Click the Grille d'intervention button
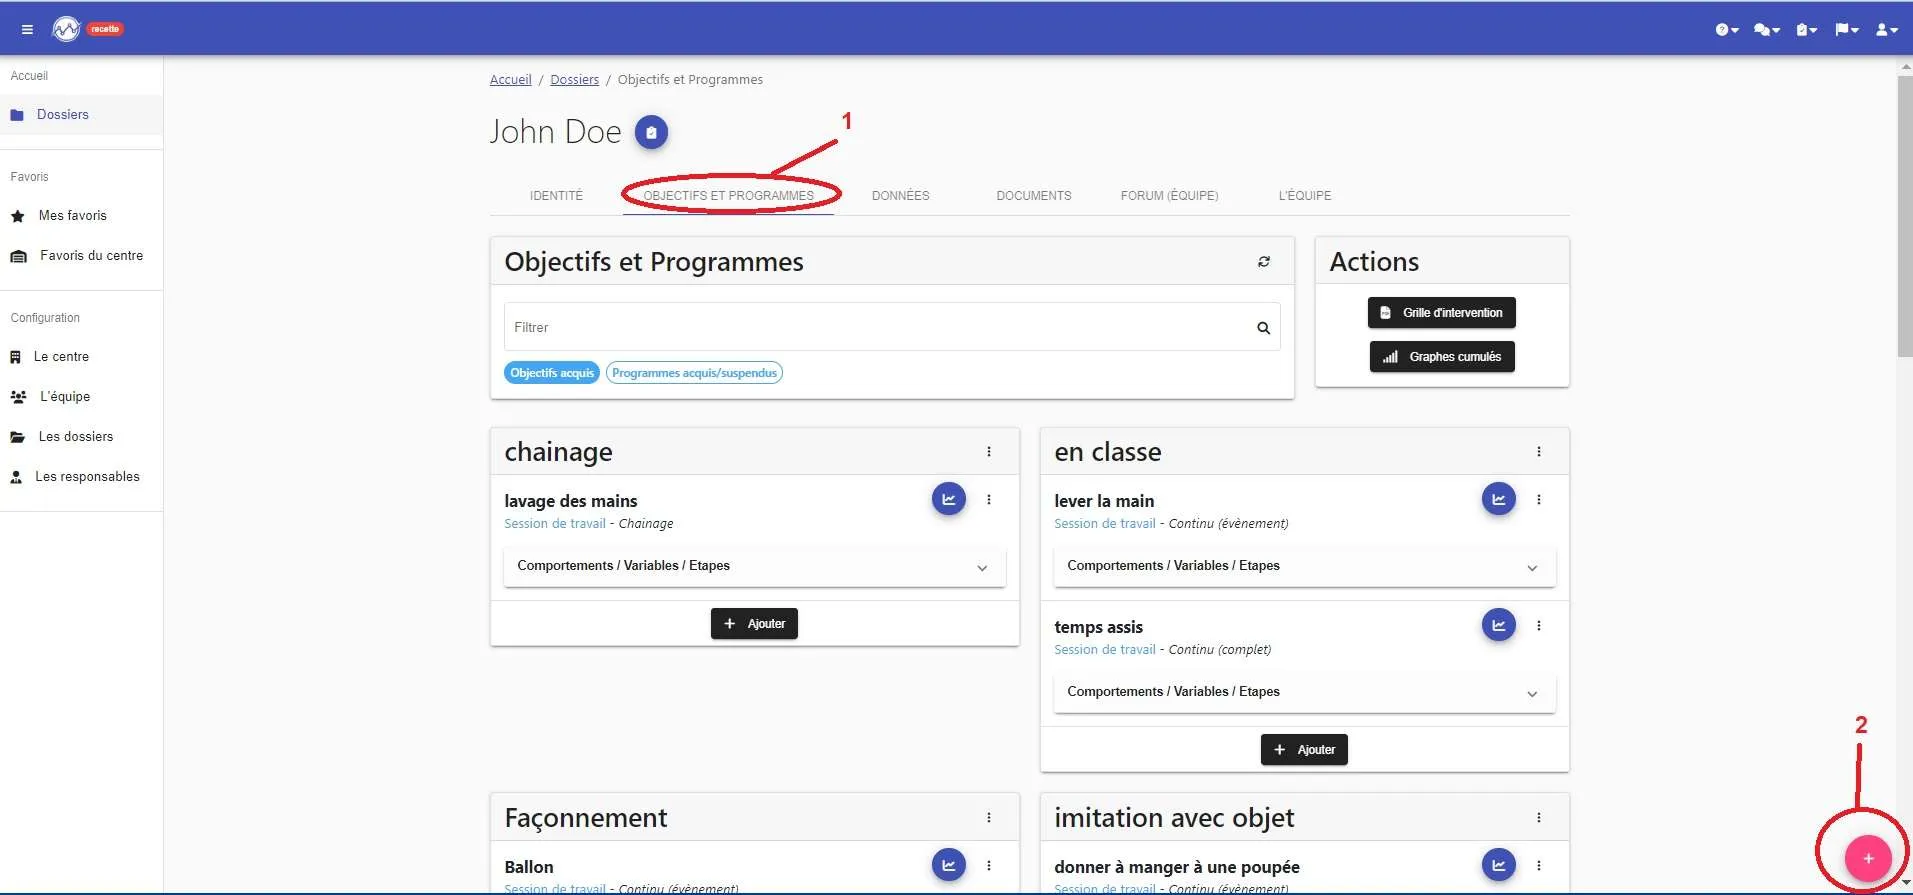 tap(1441, 313)
